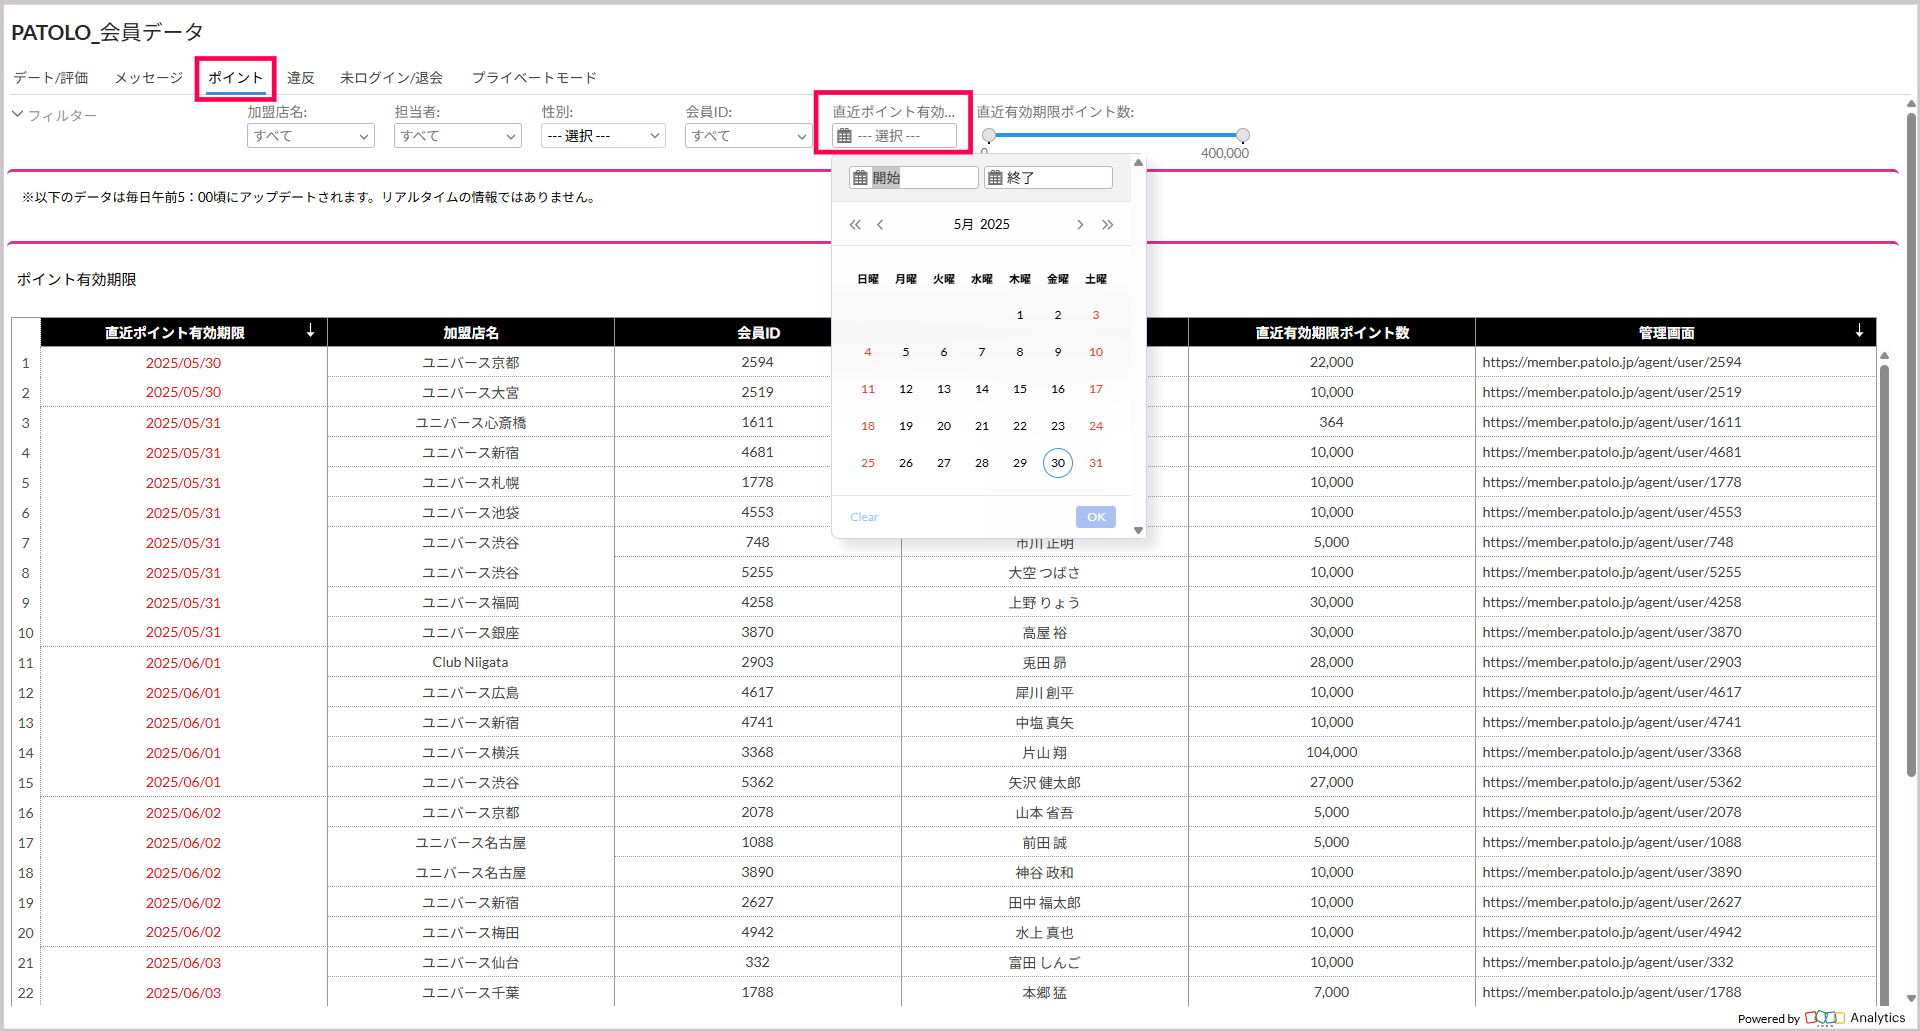Click ユニバース心斎橋 cell

tap(471, 422)
